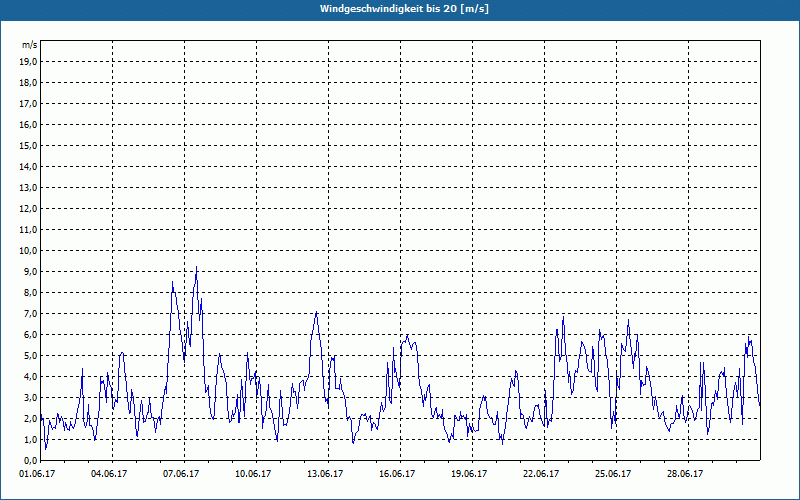Click the highest wind peak above 9 m/s

point(196,267)
